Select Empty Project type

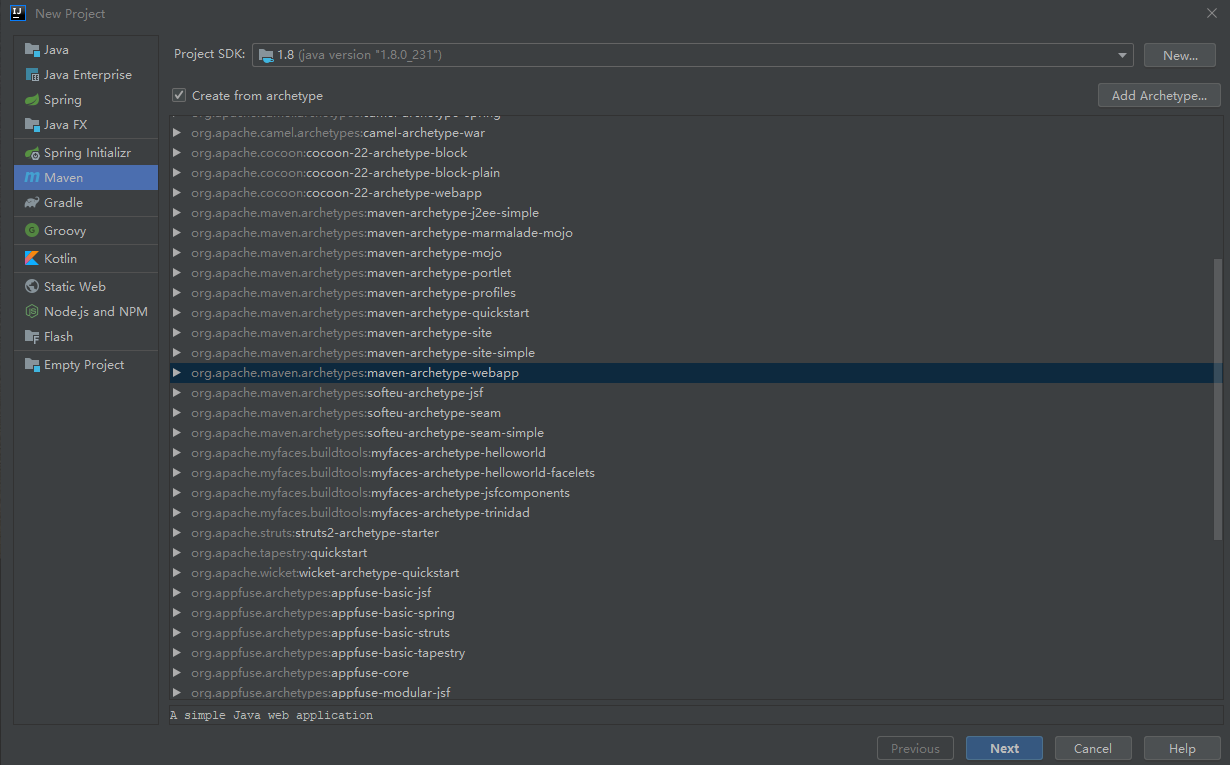[86, 365]
